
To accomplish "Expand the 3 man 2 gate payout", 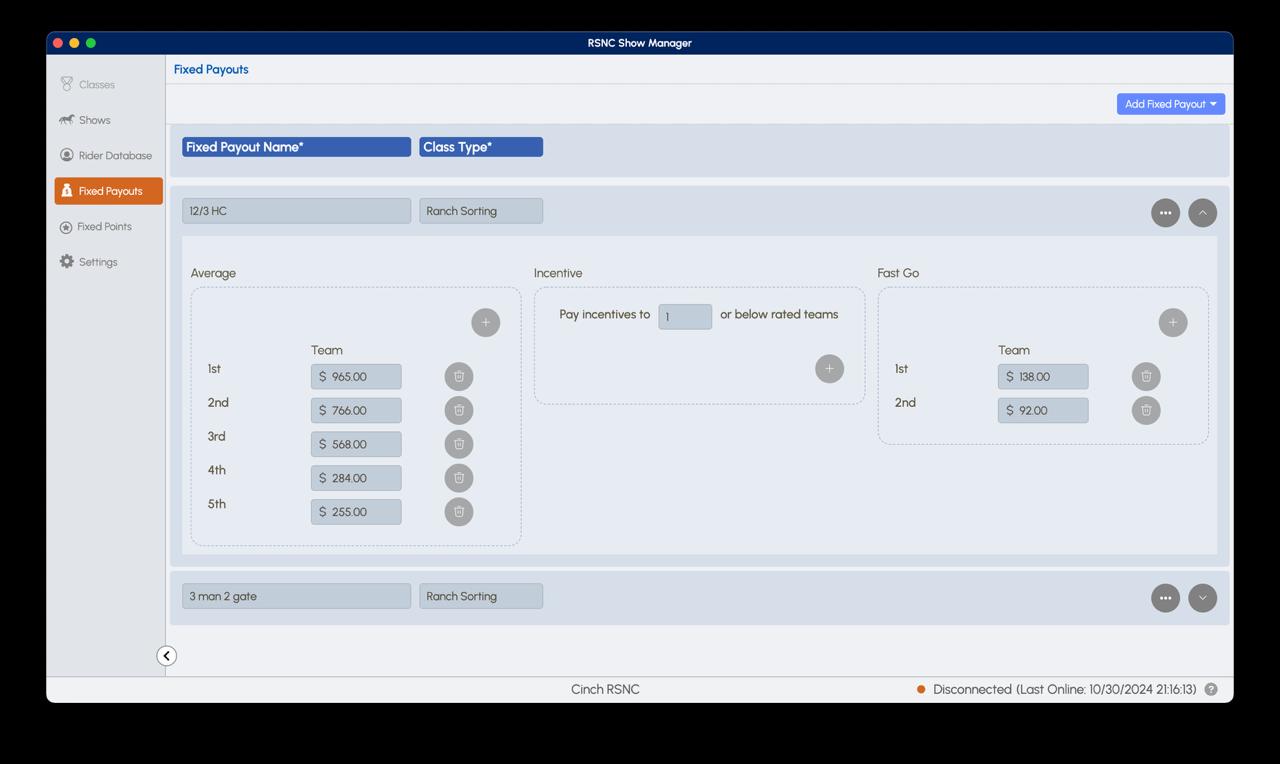I will click(x=1202, y=598).
